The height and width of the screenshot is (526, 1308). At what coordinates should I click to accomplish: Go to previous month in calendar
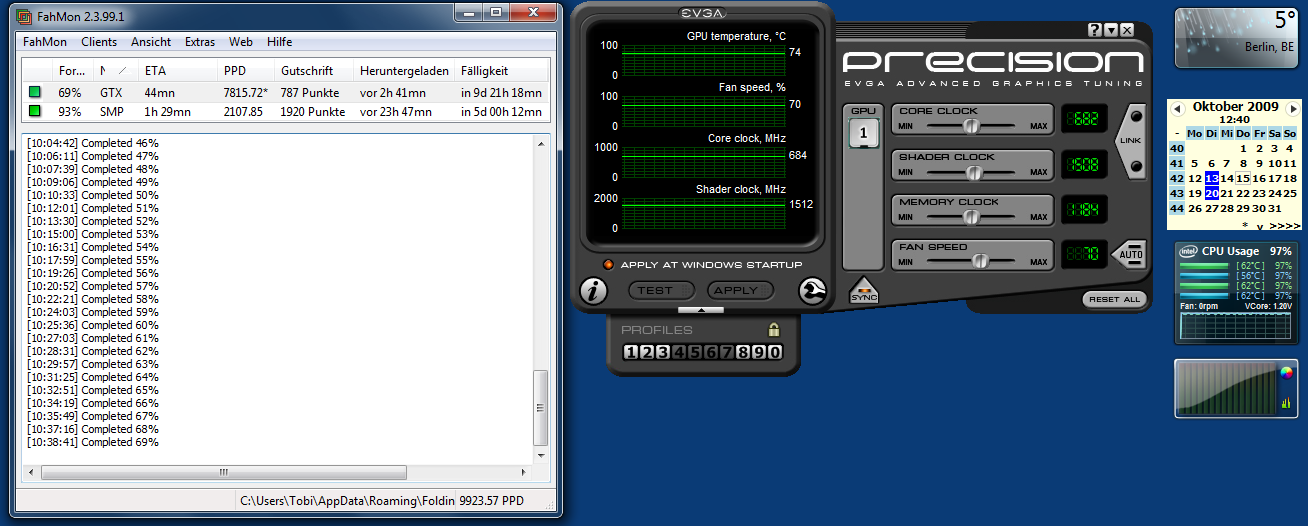click(x=1178, y=107)
